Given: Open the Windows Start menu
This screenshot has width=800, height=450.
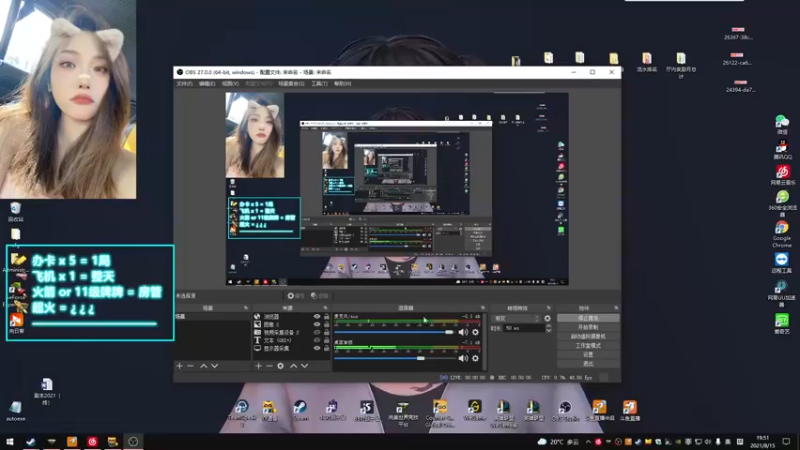Looking at the screenshot, I should (x=10, y=442).
